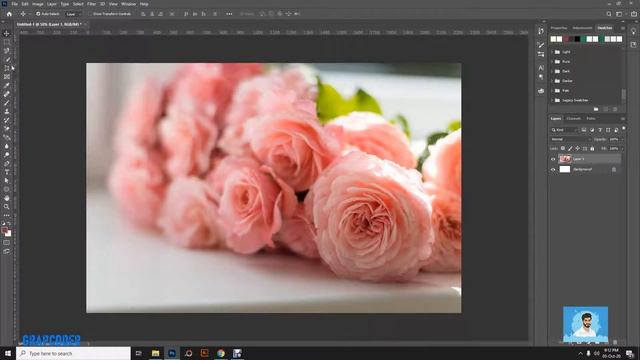This screenshot has height=360, width=640.
Task: Hide the Background layer eye icon
Action: [x=553, y=169]
